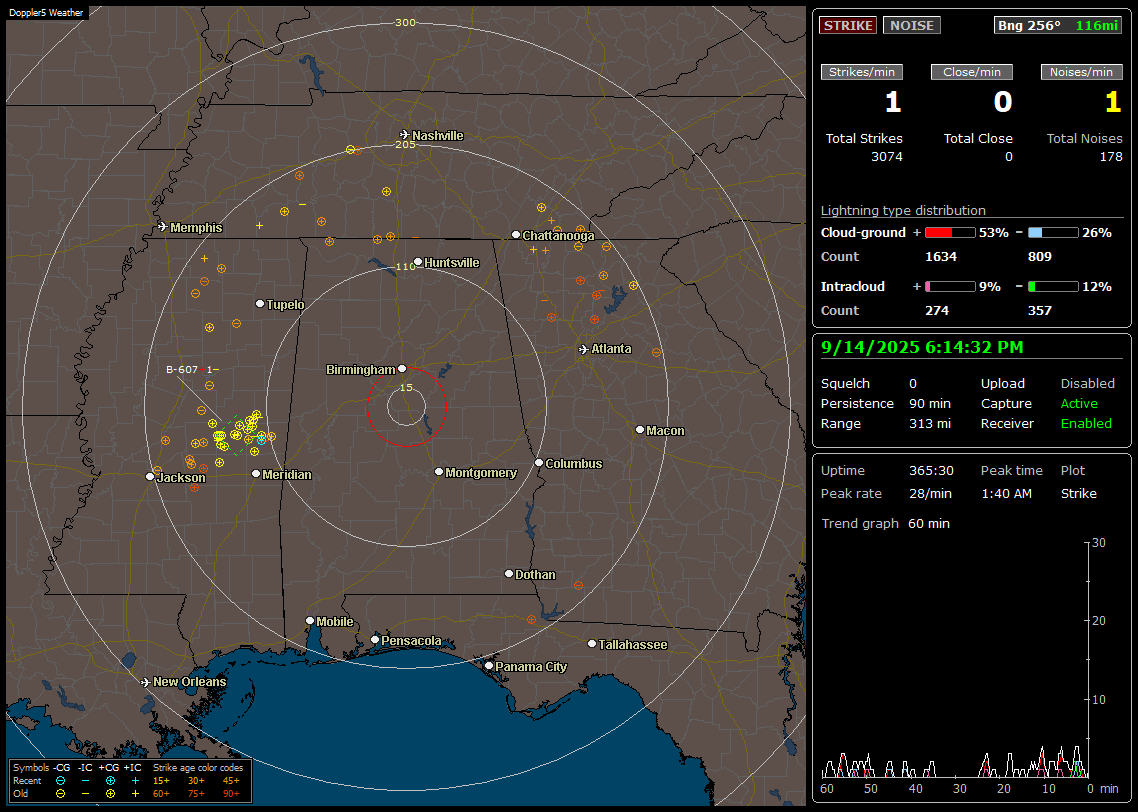This screenshot has width=1138, height=812.
Task: Click the Old +CG yellow legend symbol
Action: click(x=110, y=794)
